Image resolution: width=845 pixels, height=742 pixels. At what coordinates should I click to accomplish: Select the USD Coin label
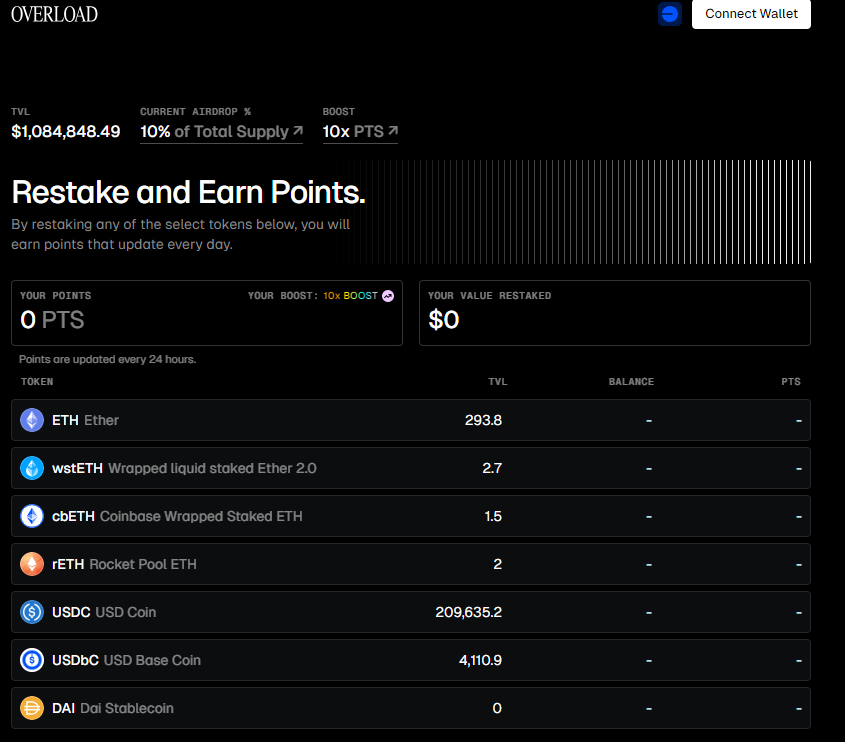click(x=126, y=612)
